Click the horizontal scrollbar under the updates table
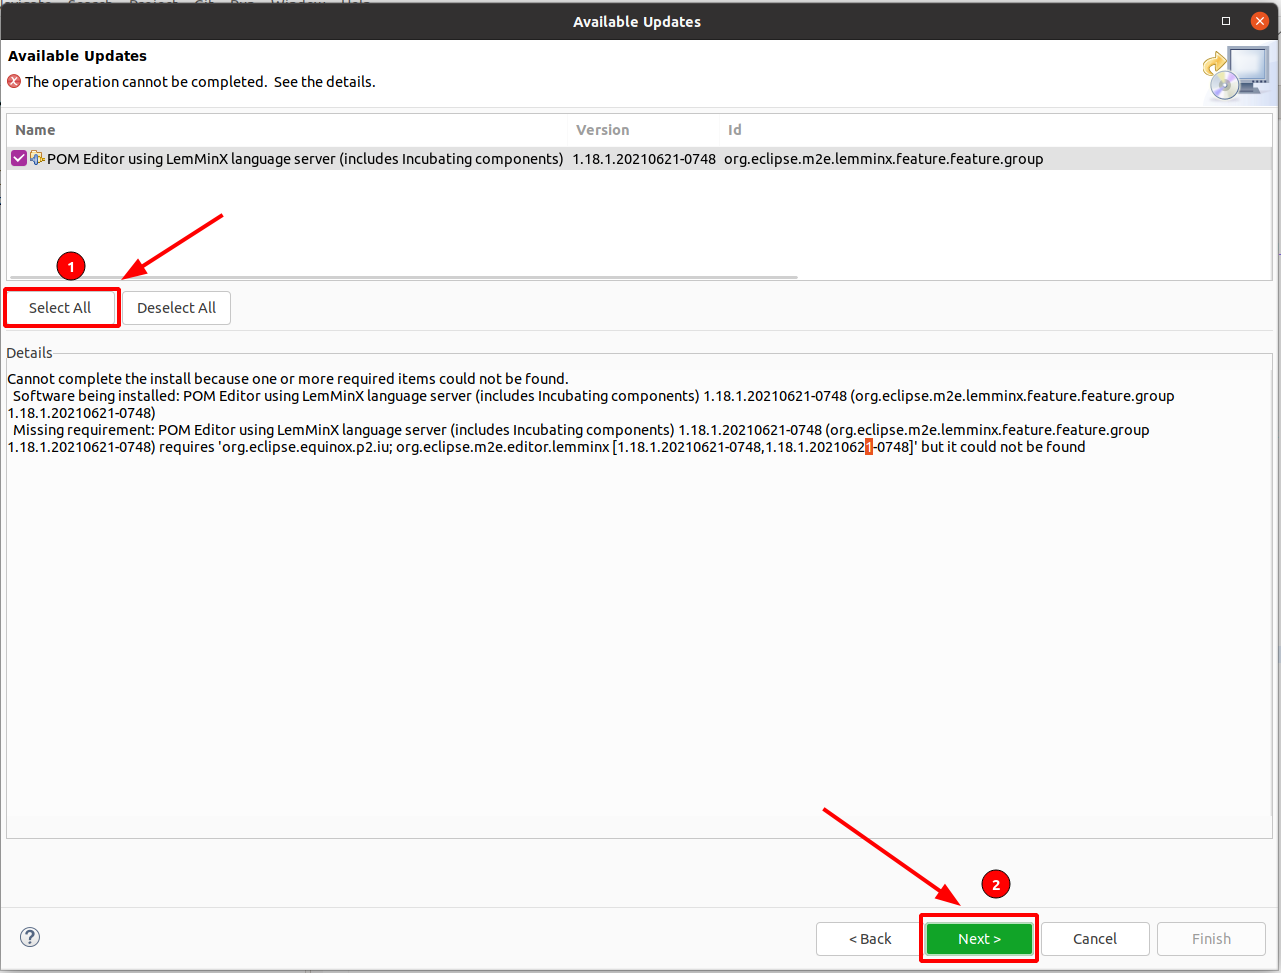The image size is (1281, 973). (x=403, y=277)
